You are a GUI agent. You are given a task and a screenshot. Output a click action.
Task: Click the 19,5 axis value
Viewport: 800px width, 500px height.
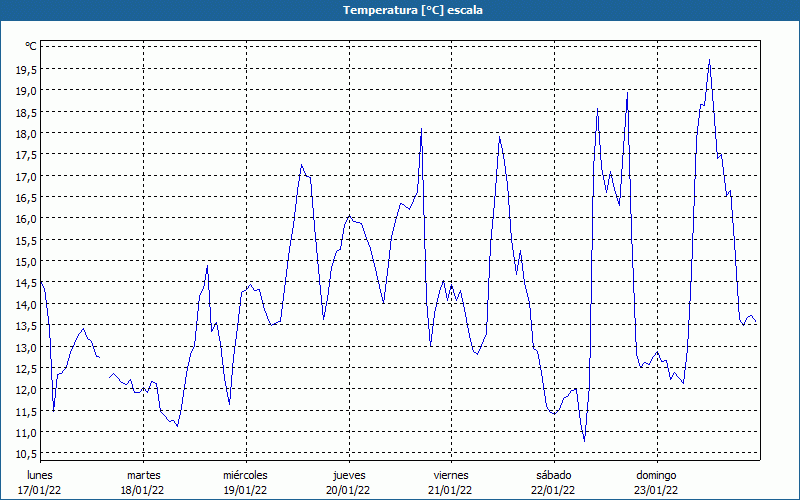click(x=26, y=70)
